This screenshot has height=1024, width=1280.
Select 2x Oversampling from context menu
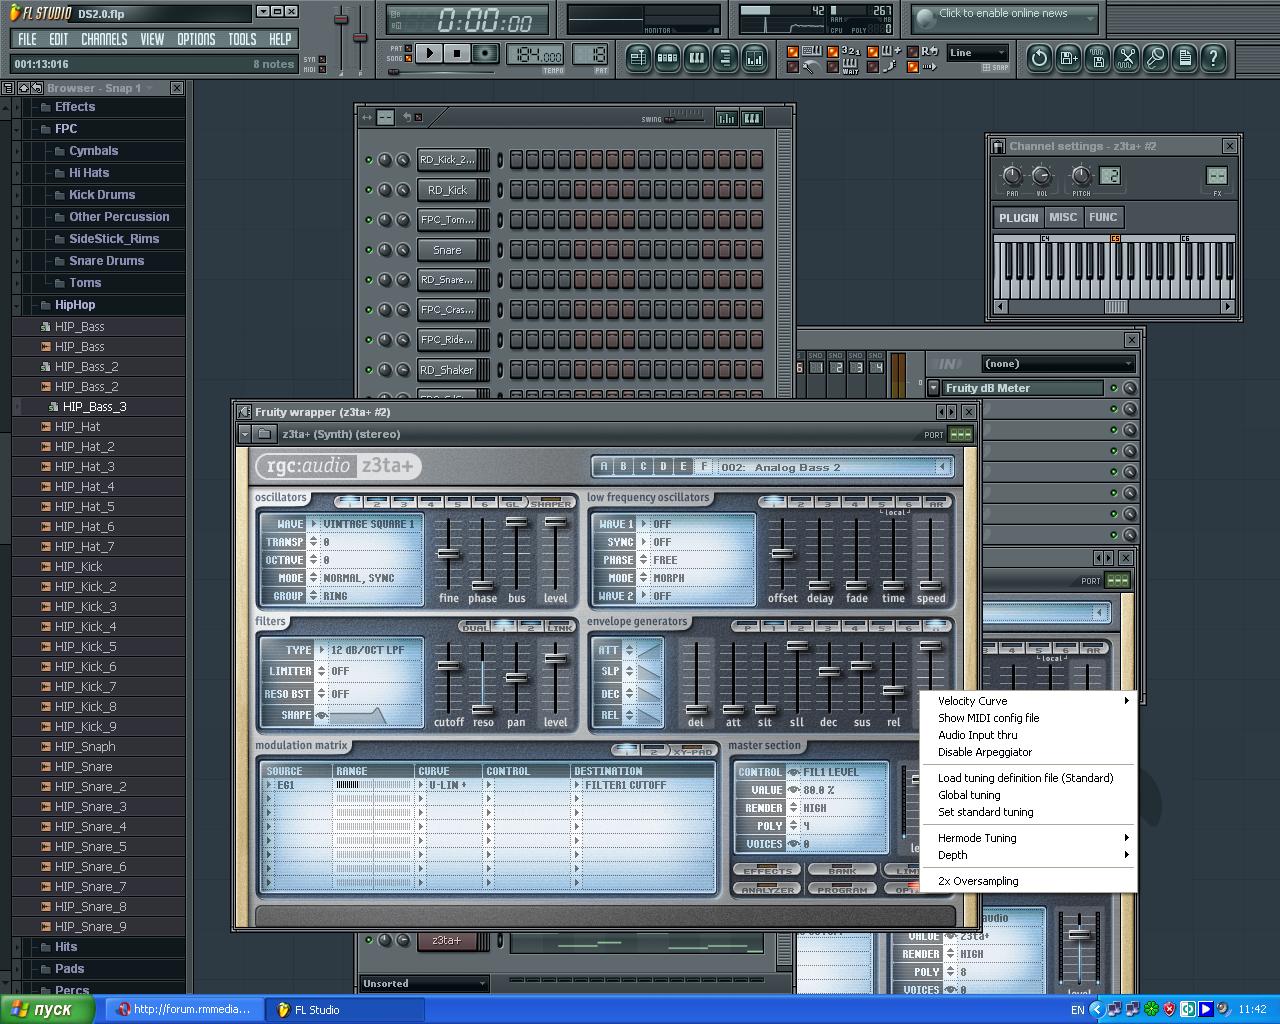[x=978, y=881]
